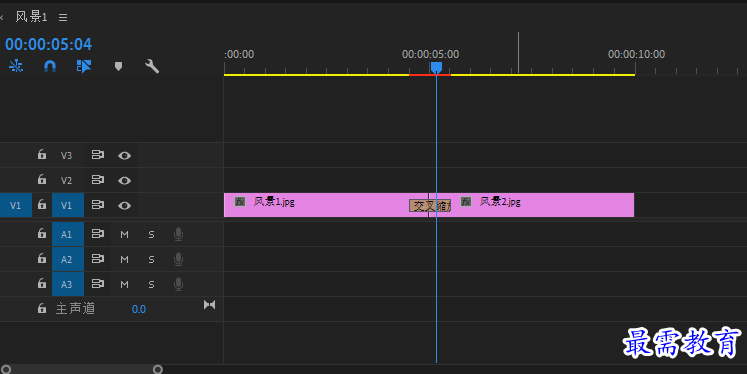
Task: Mute audio track A2
Action: click(x=124, y=260)
